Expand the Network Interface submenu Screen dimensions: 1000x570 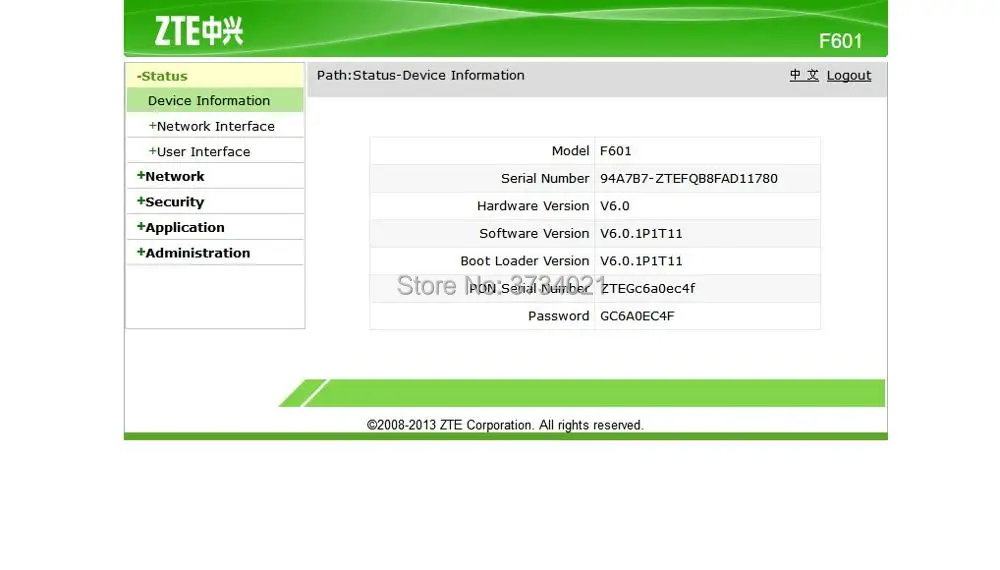tap(211, 126)
